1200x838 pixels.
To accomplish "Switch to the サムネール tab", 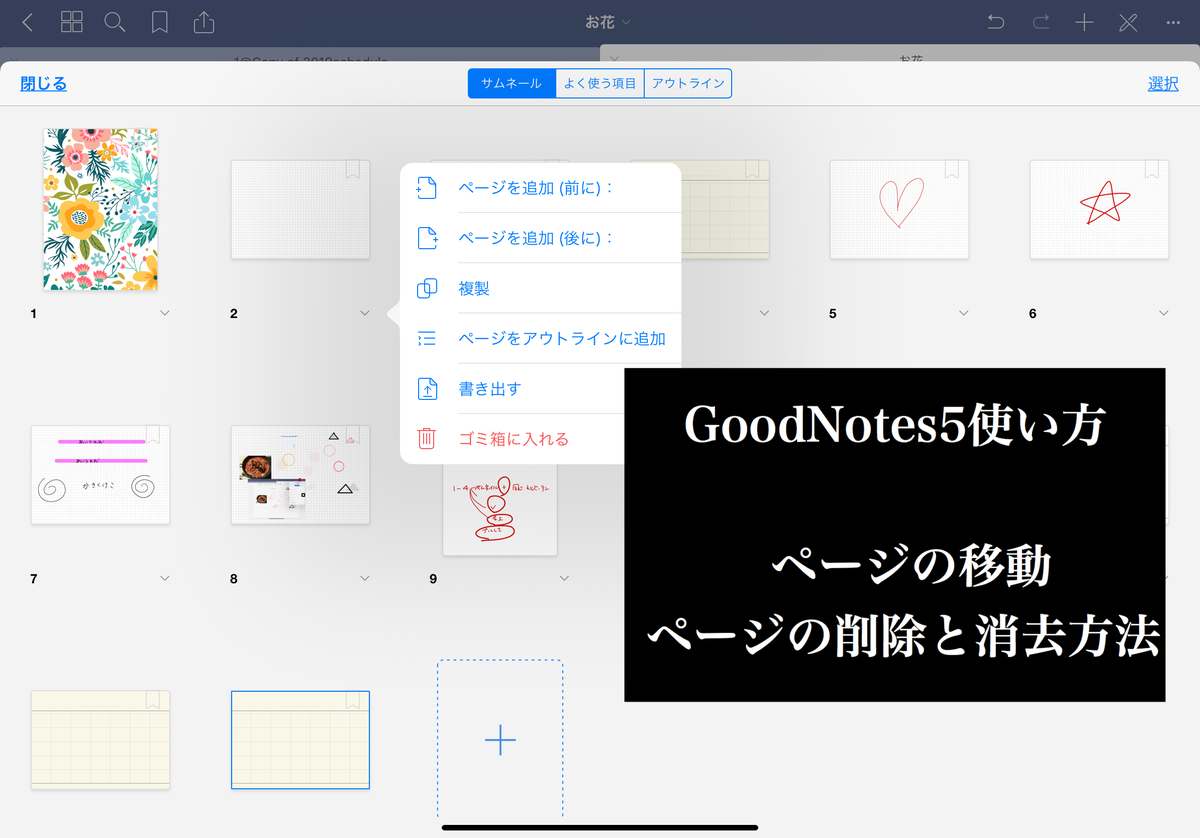I will pyautogui.click(x=512, y=83).
